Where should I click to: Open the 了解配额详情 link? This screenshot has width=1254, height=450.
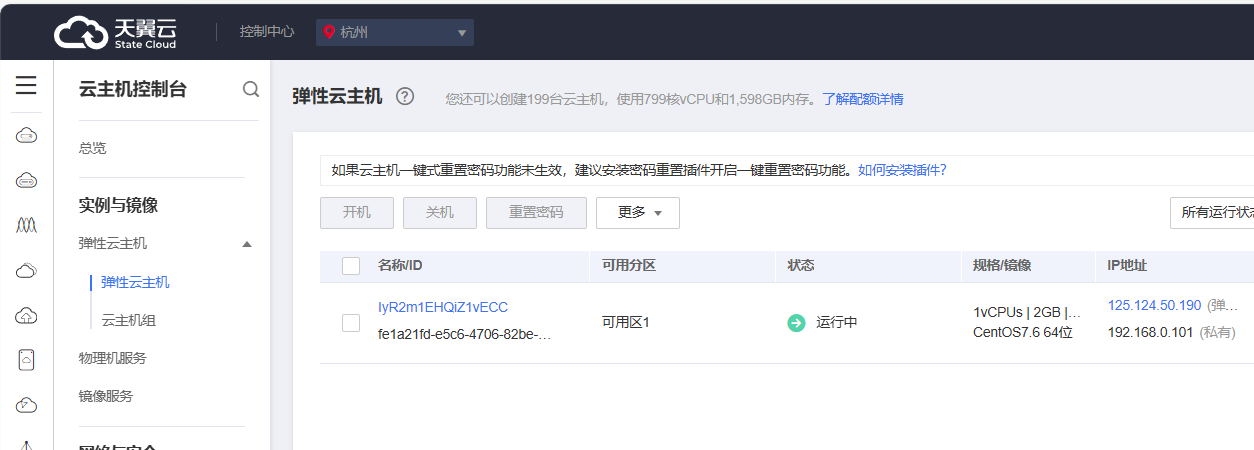click(863, 99)
